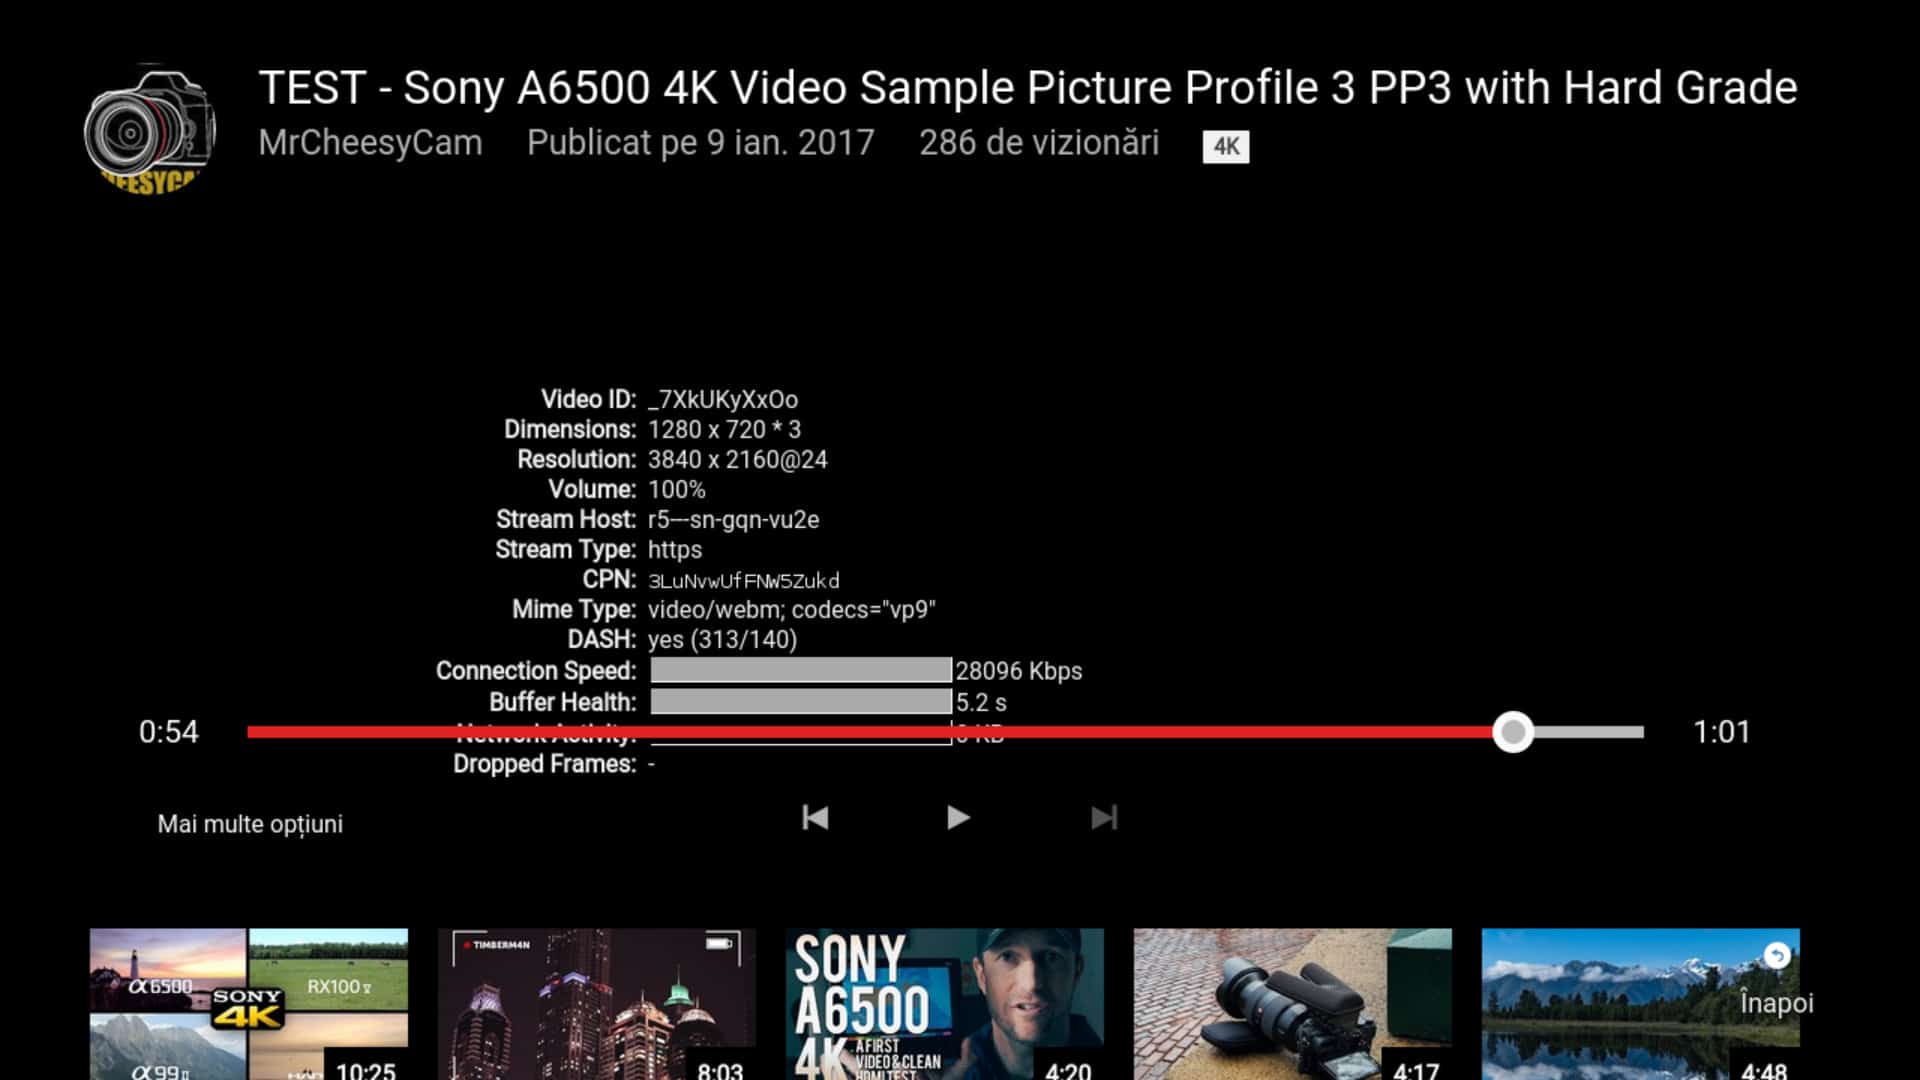Screen dimensions: 1920x1080
Task: Click the 1:01 total duration label
Action: point(1721,732)
